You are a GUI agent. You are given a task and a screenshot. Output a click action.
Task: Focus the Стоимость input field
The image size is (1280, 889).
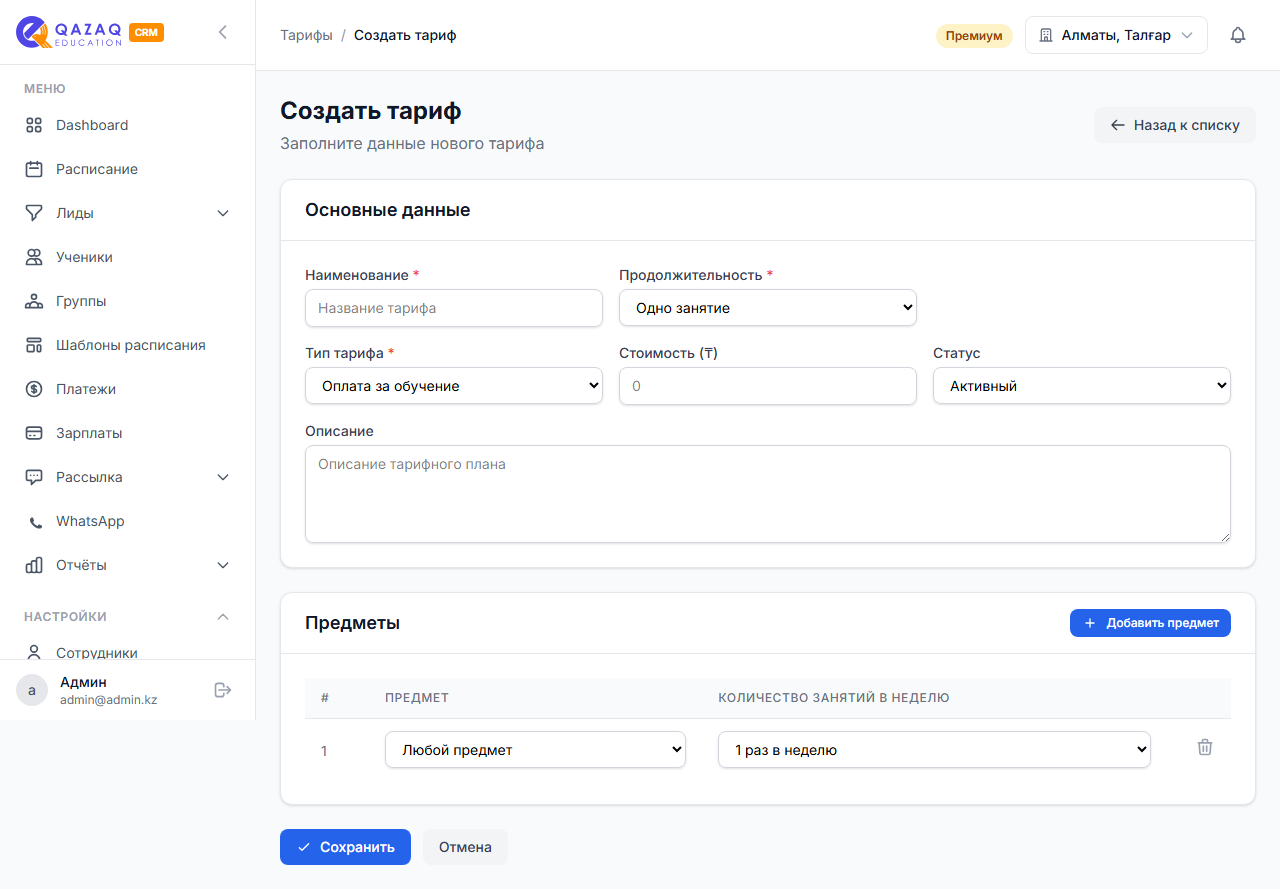click(768, 386)
